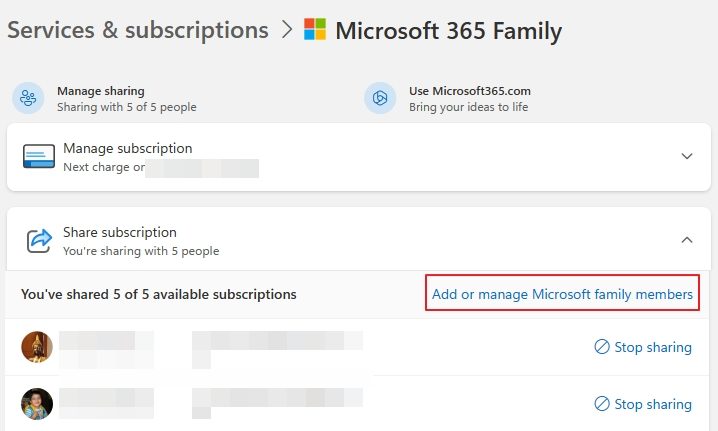Click the shared 5 of 5 subscriptions text
The width and height of the screenshot is (718, 431).
click(x=159, y=295)
